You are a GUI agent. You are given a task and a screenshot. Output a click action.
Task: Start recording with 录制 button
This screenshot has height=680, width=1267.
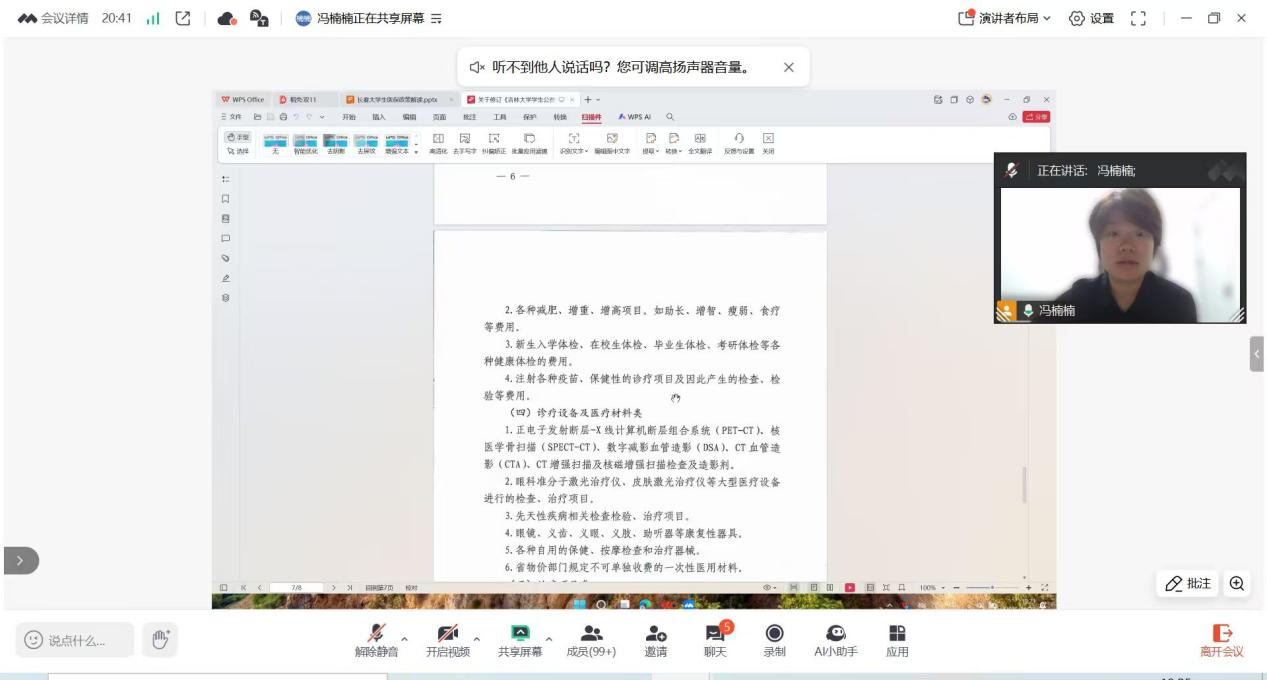774,638
